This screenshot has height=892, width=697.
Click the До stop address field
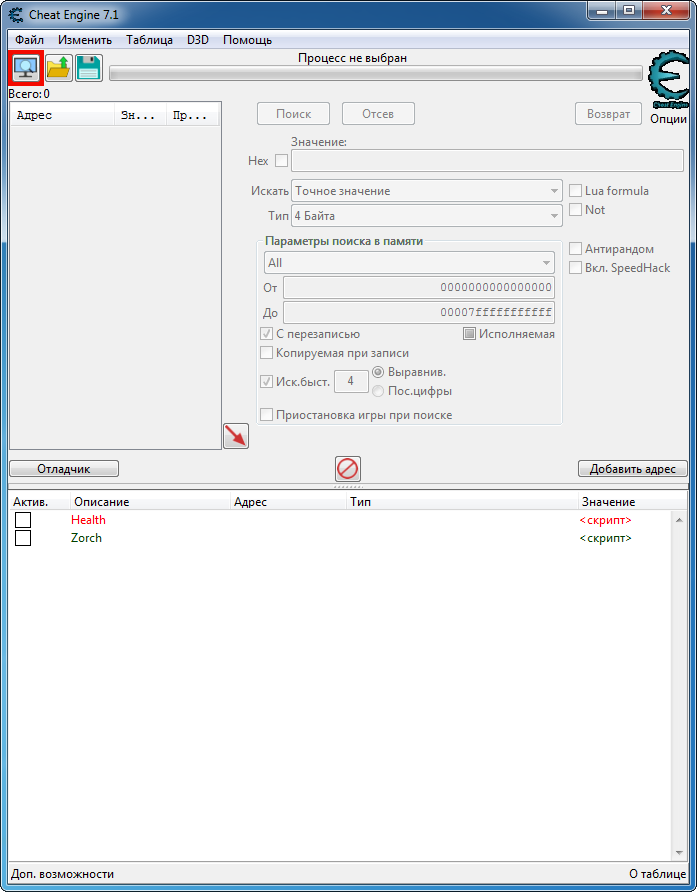point(419,312)
